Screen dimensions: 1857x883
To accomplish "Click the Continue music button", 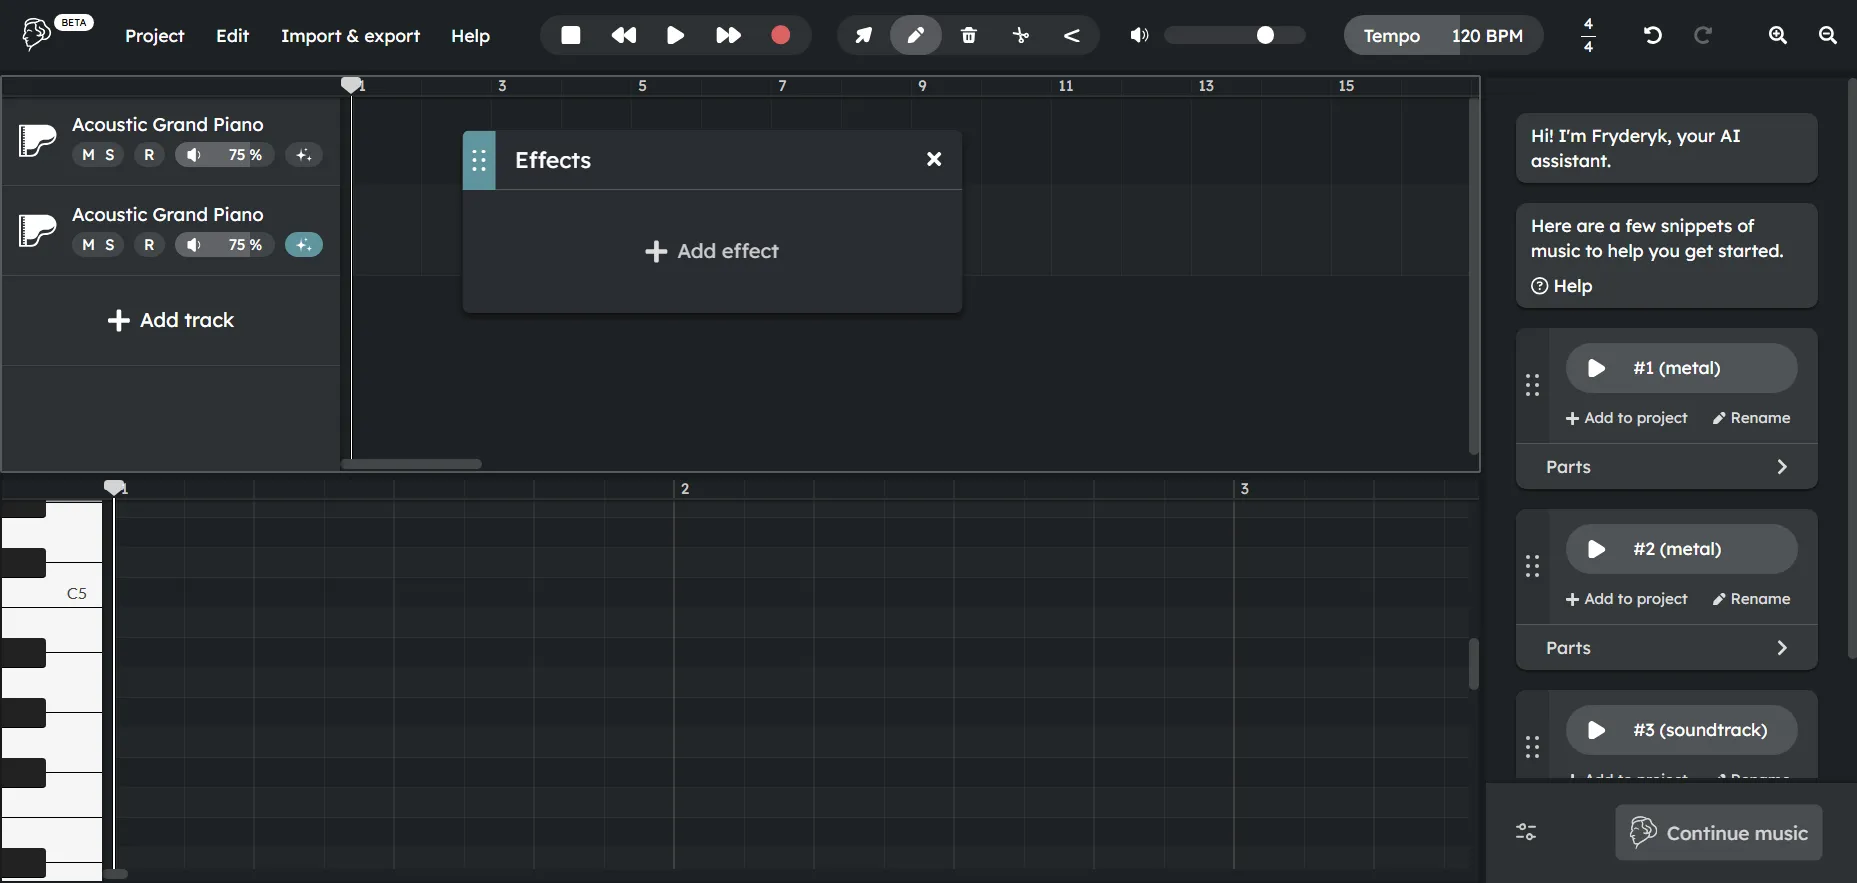I will (1718, 833).
